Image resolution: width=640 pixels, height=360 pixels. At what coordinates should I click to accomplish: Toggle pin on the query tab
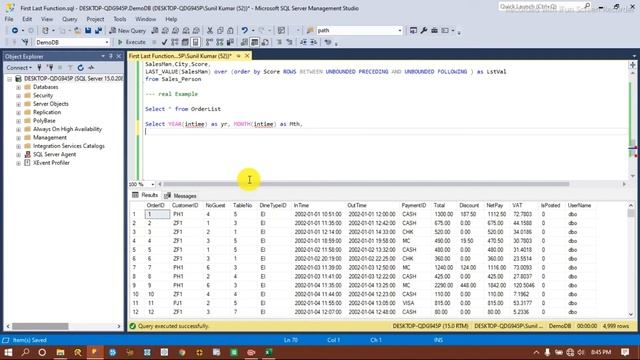238,56
